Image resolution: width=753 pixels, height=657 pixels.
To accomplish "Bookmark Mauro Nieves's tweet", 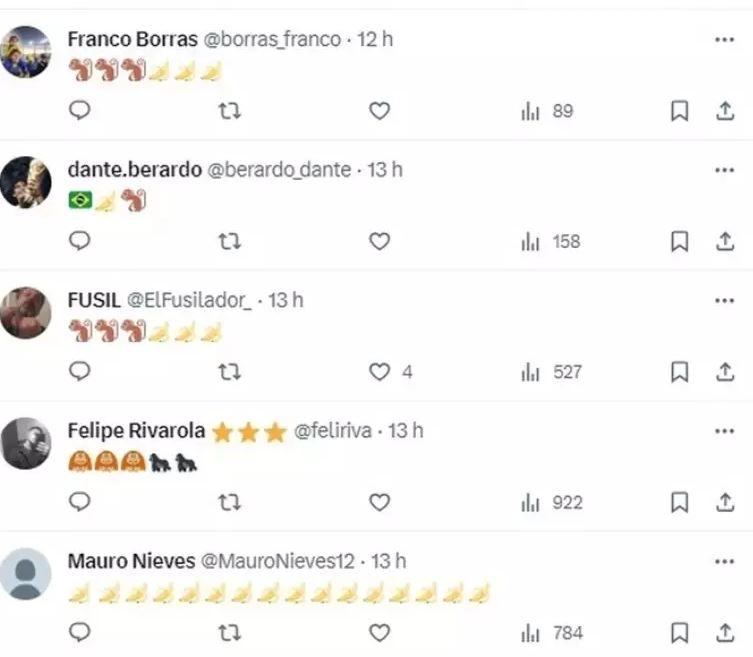I will 679,632.
